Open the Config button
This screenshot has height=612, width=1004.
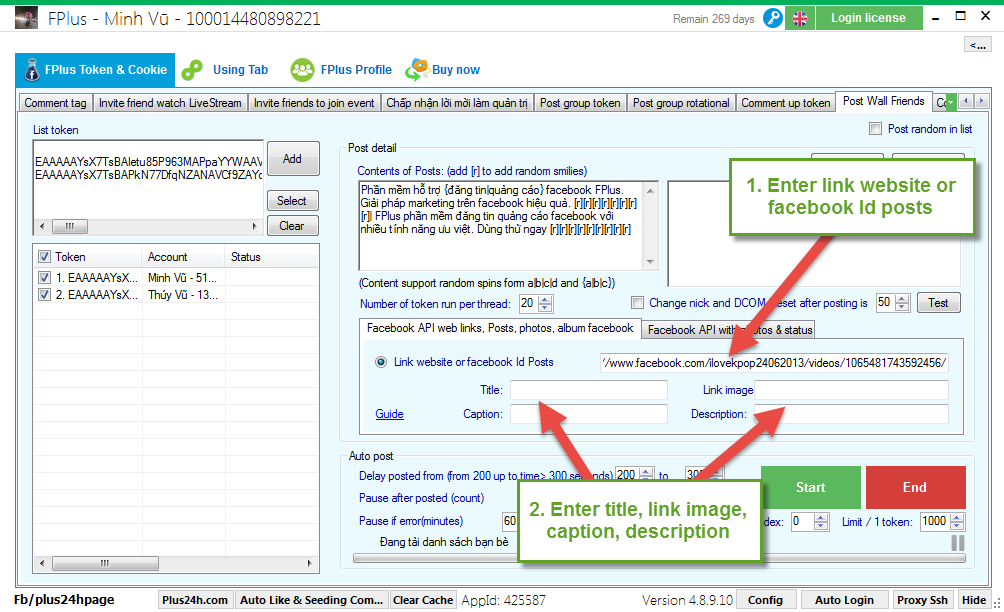point(765,600)
